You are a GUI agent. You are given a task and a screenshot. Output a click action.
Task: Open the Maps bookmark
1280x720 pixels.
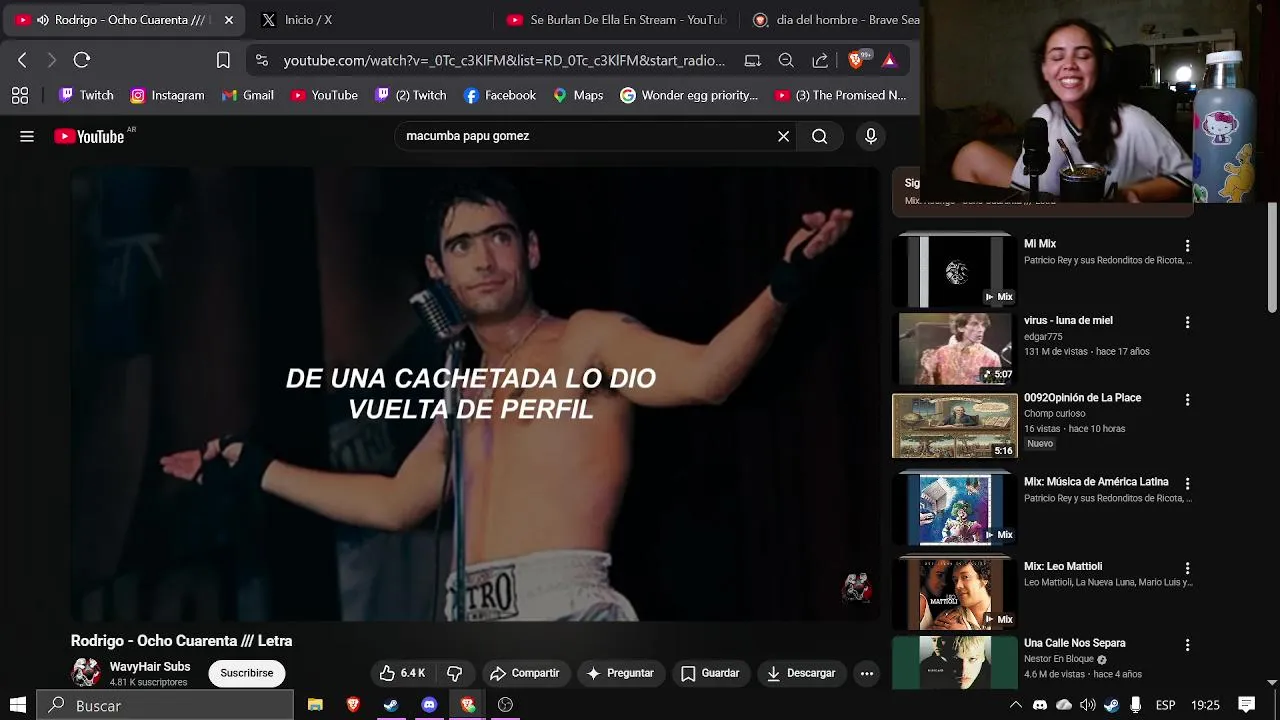point(578,95)
